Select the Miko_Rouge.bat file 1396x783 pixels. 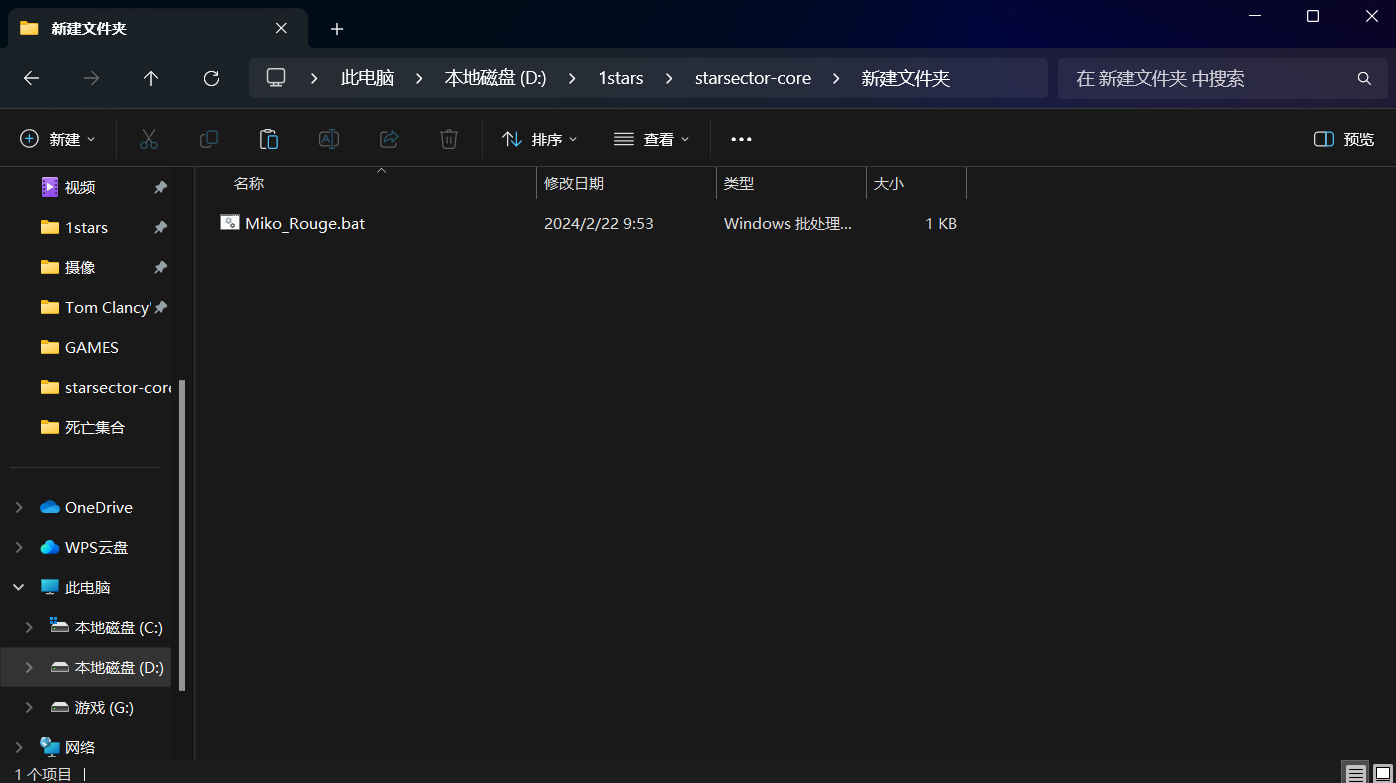pos(305,223)
